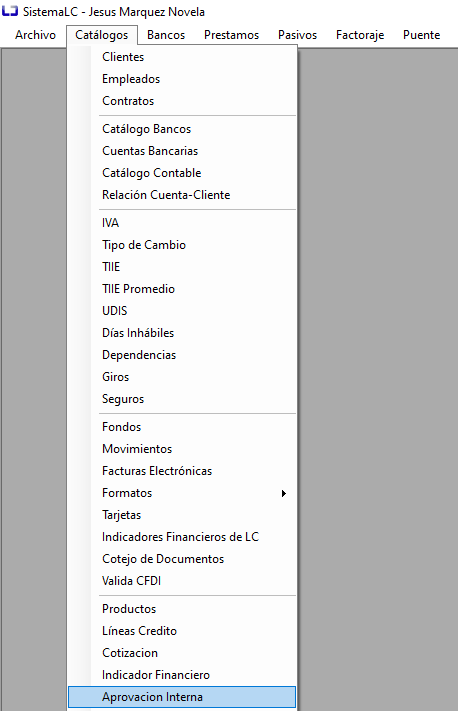Choose Tipo de Cambio entry

tap(182, 245)
